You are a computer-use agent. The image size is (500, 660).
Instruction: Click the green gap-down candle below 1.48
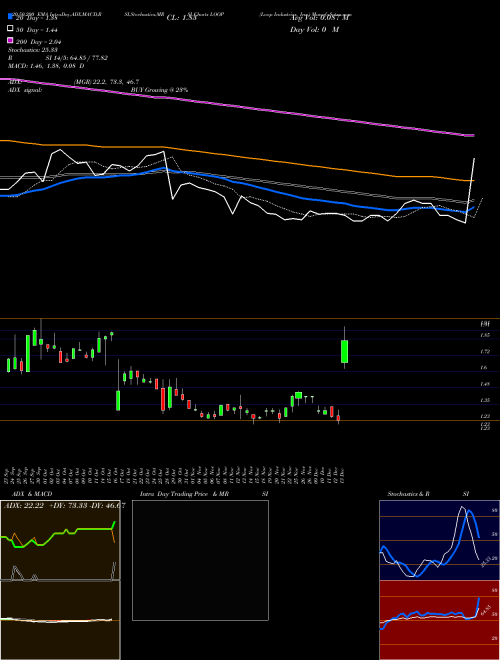tap(118, 400)
